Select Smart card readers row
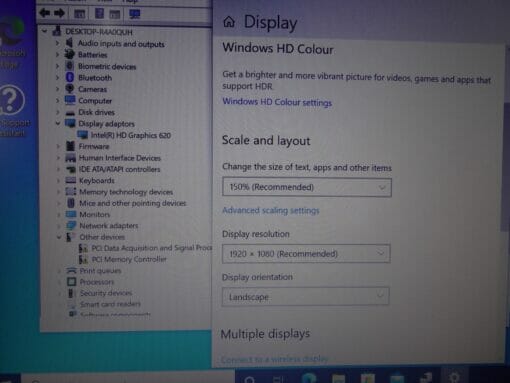Image resolution: width=510 pixels, height=383 pixels. click(x=110, y=304)
